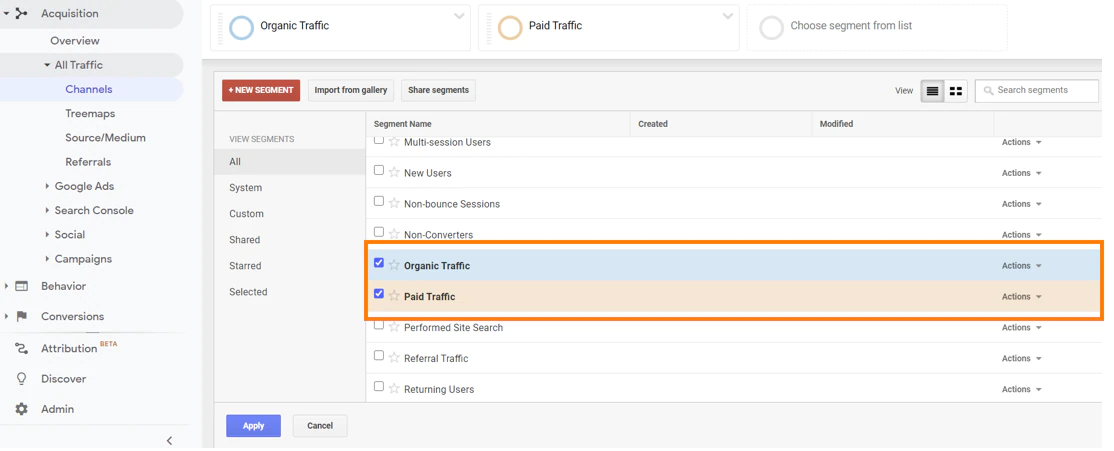Click the Conversions flag icon
1114x451 pixels.
22,317
